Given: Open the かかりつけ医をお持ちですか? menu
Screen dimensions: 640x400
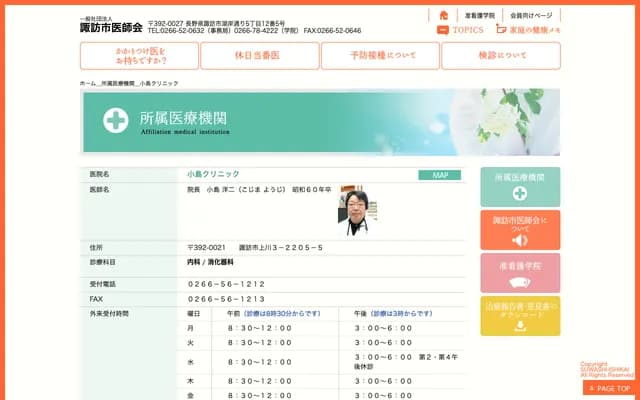Looking at the screenshot, I should (x=139, y=56).
